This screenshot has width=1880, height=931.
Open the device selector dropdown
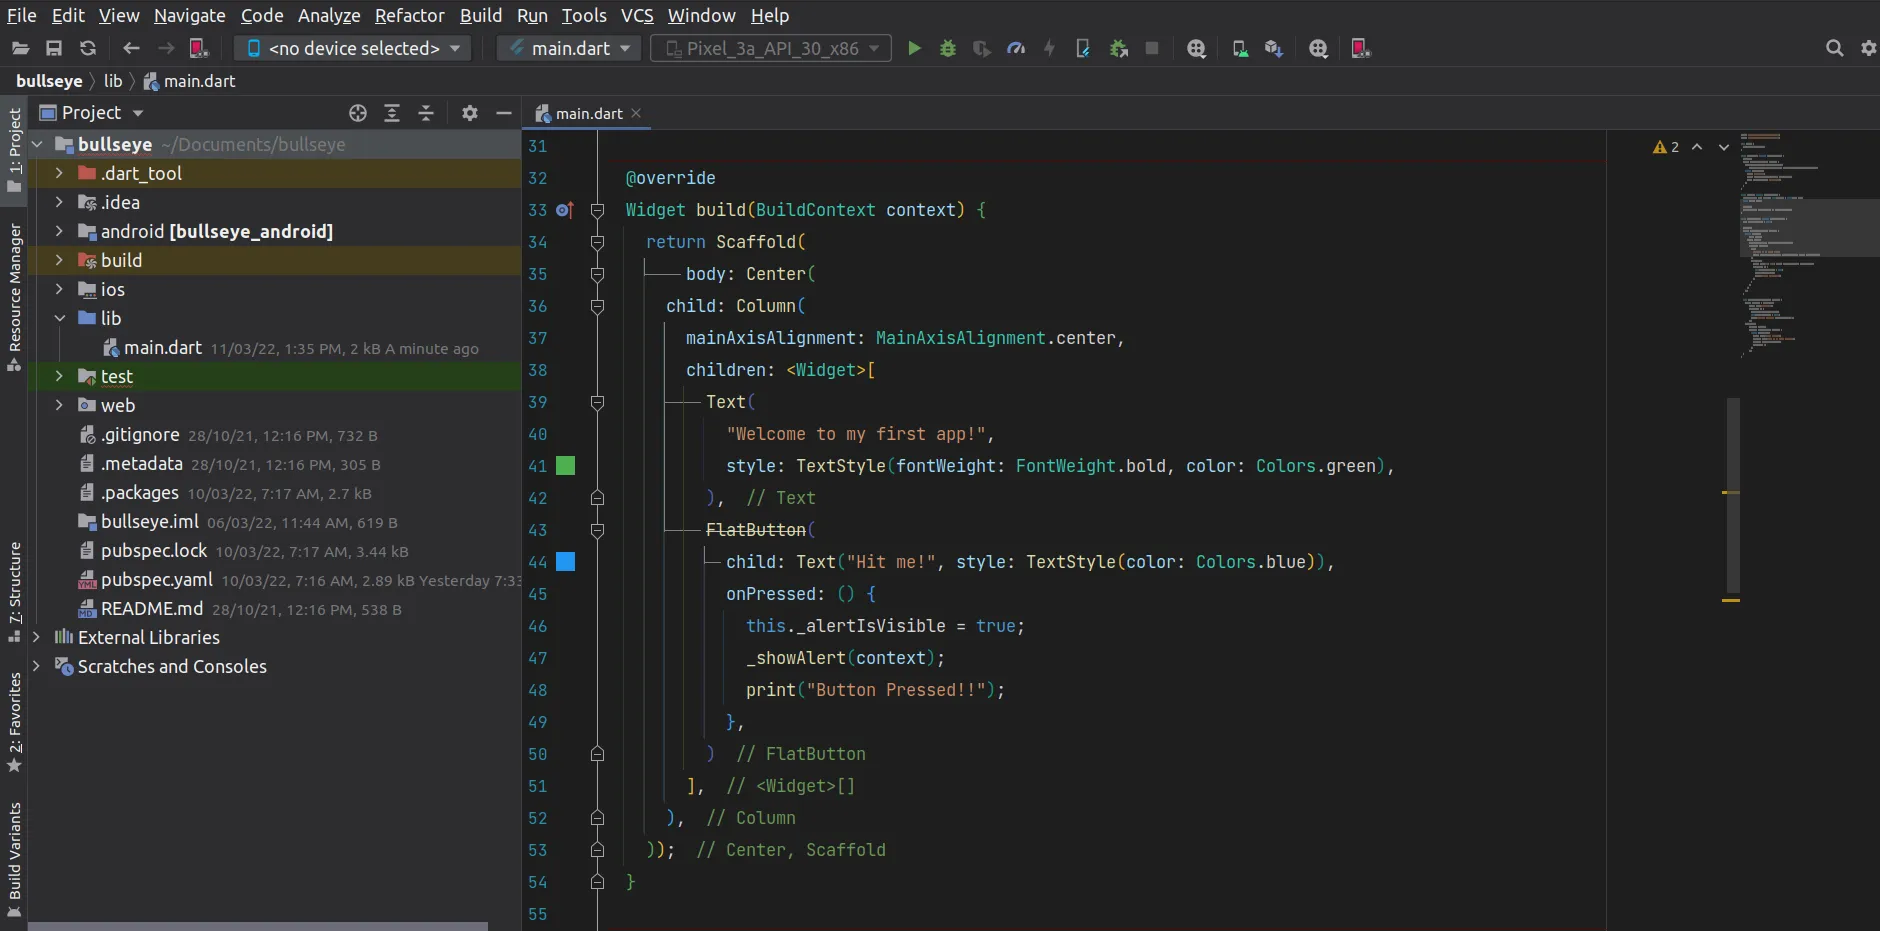[354, 48]
